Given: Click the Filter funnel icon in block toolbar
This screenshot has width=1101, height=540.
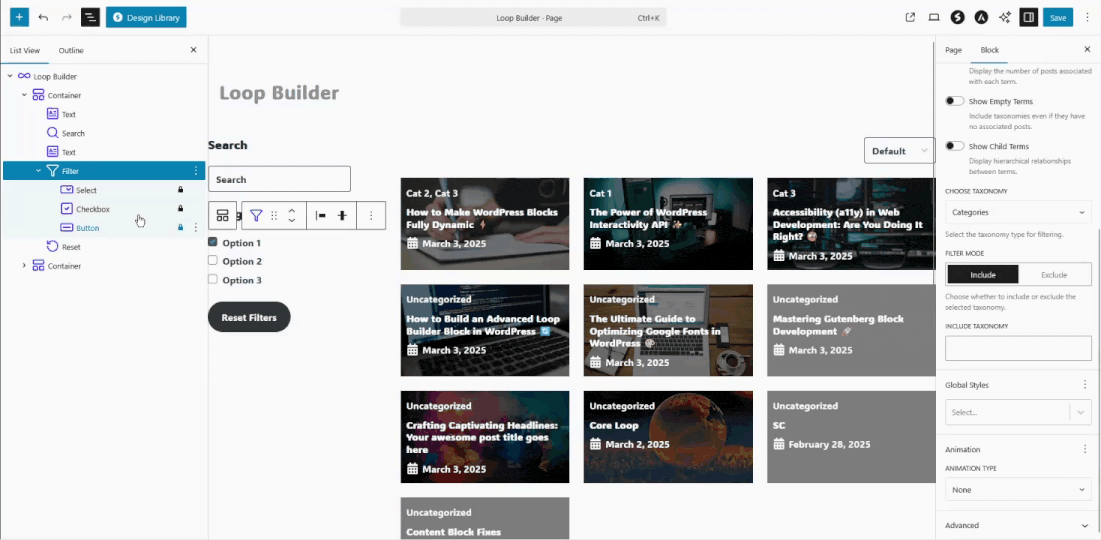Looking at the screenshot, I should [256, 215].
